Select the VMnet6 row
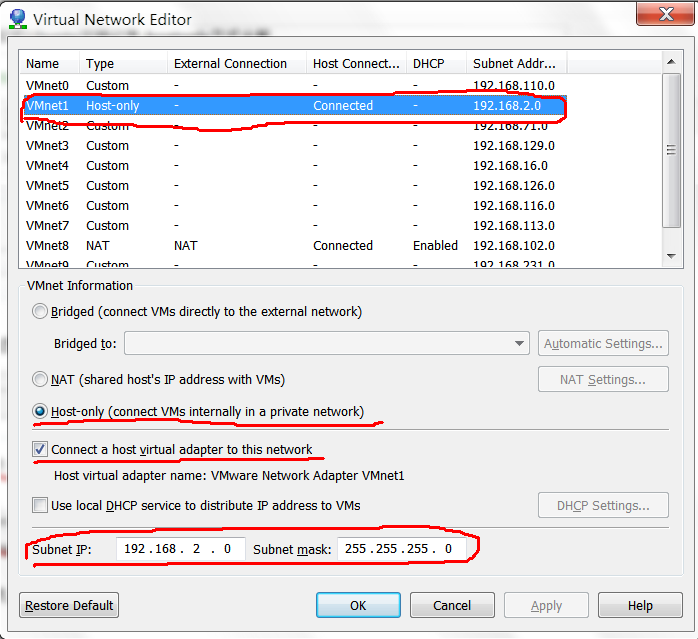Image resolution: width=698 pixels, height=639 pixels. point(293,206)
